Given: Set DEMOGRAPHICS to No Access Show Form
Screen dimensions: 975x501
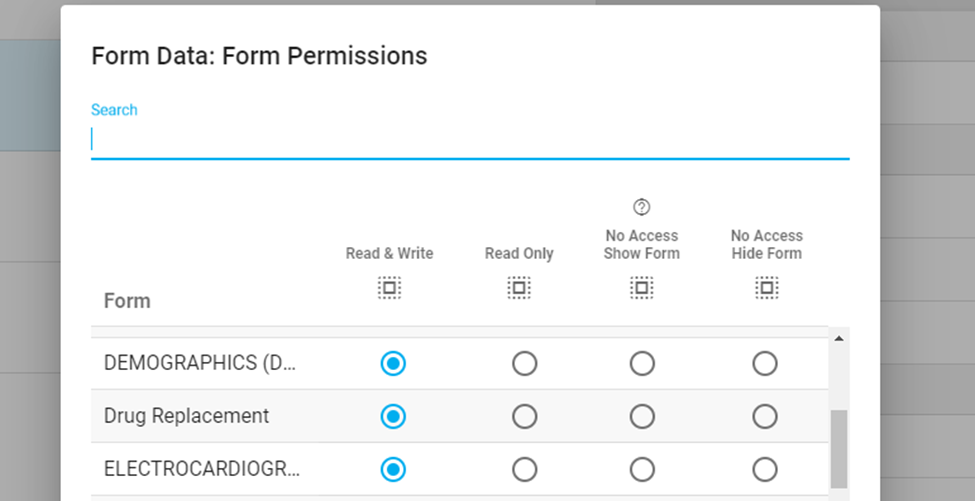Looking at the screenshot, I should pos(642,364).
